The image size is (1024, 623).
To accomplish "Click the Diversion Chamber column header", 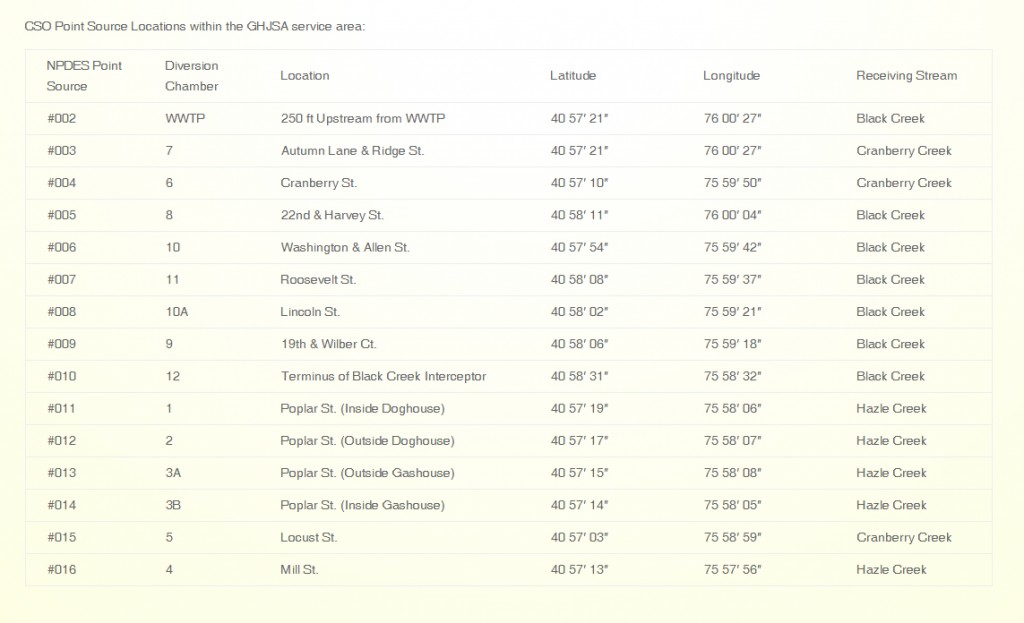I will click(191, 76).
